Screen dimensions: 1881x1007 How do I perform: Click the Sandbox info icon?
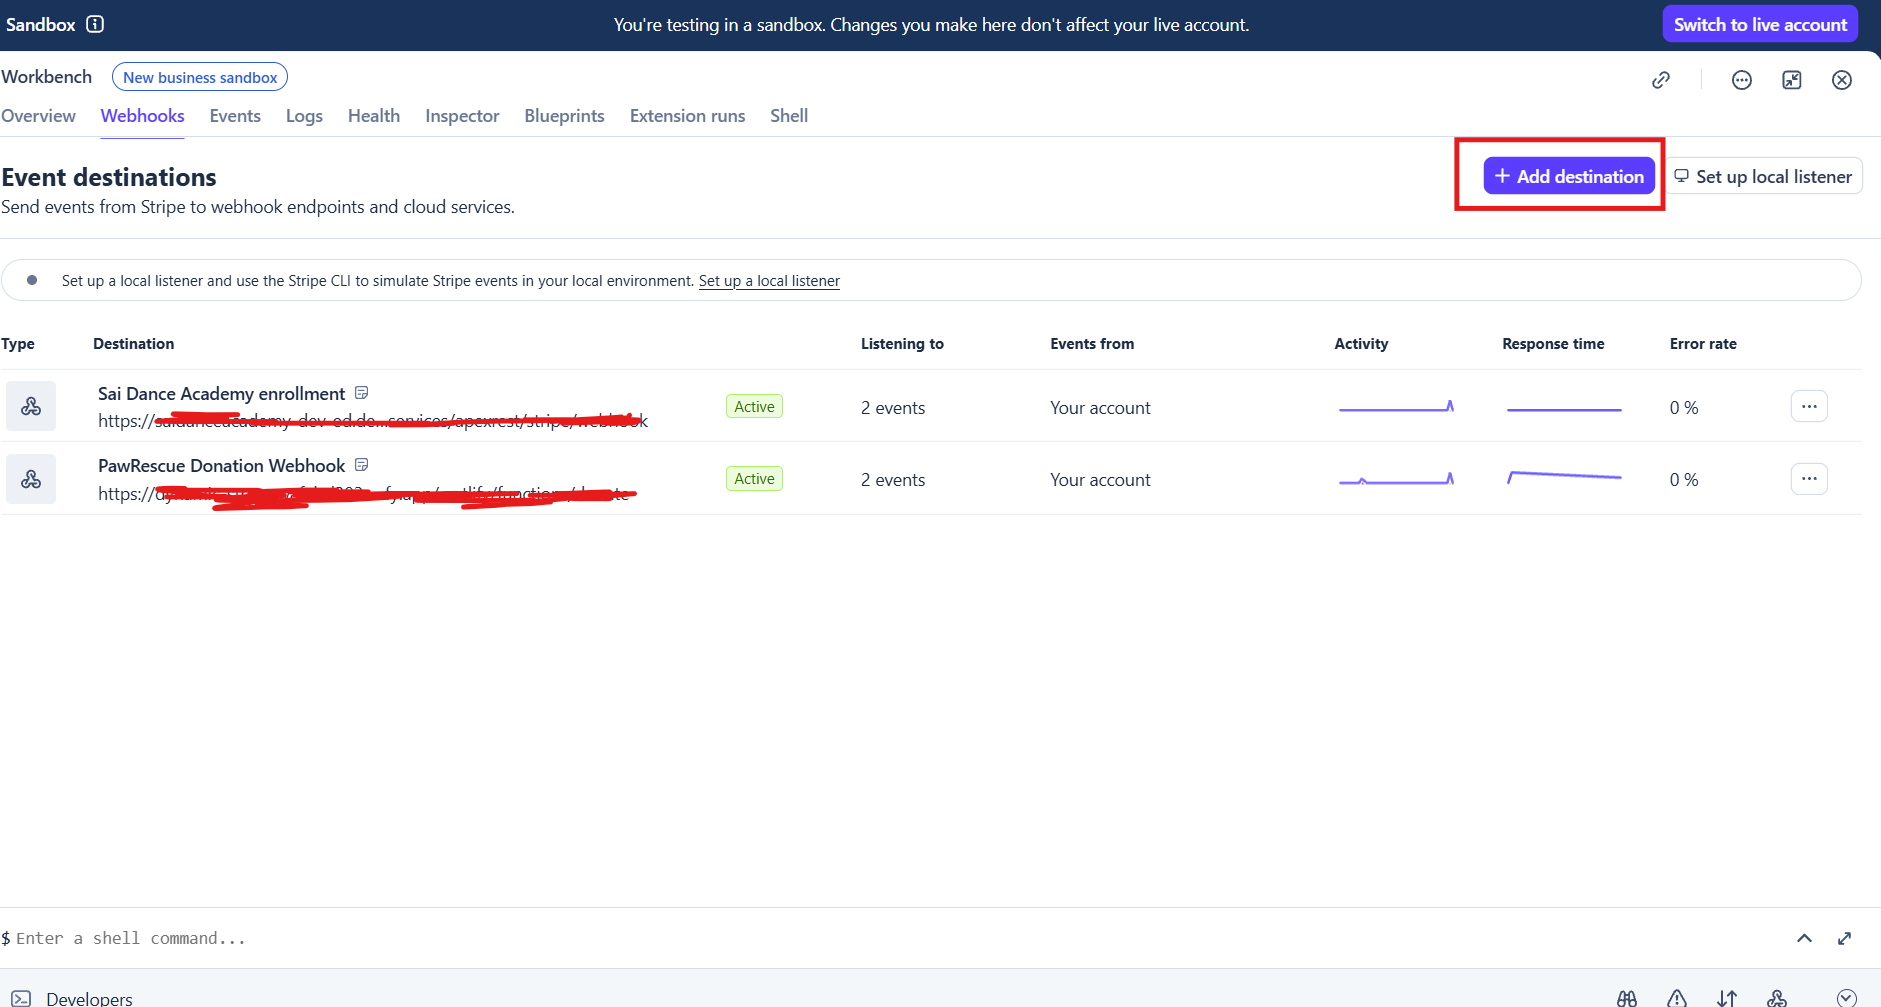[95, 24]
